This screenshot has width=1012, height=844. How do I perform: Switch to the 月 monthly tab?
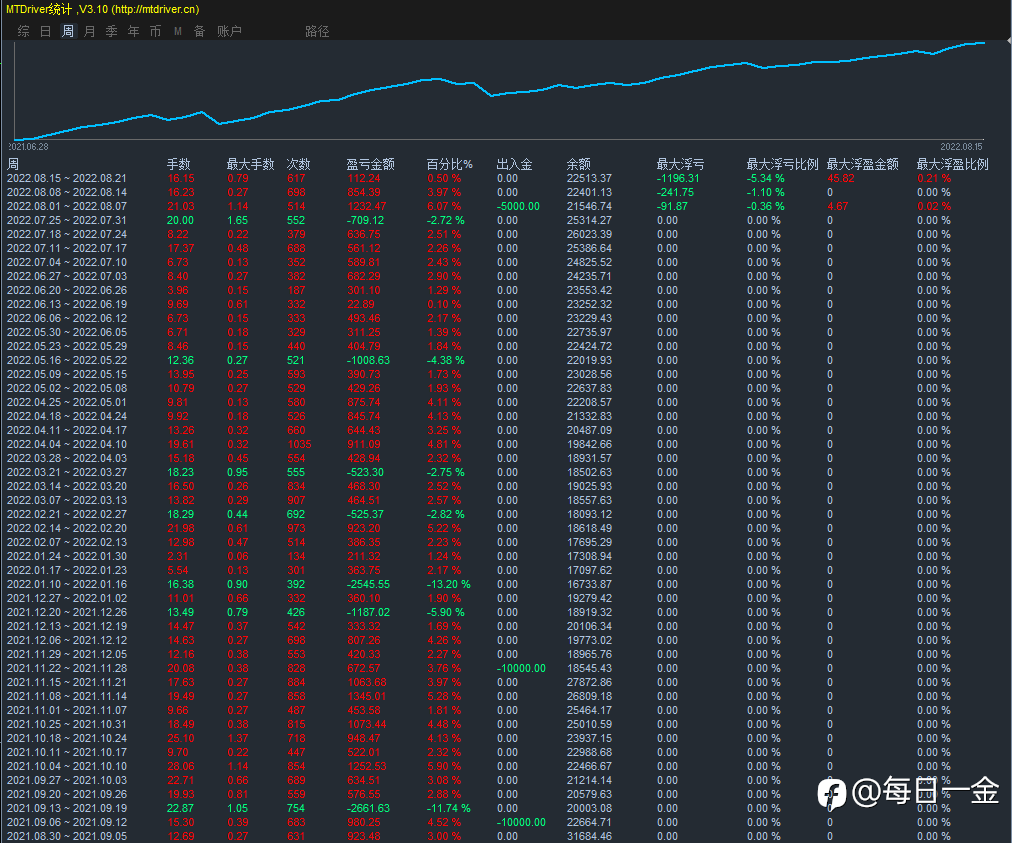(x=90, y=31)
